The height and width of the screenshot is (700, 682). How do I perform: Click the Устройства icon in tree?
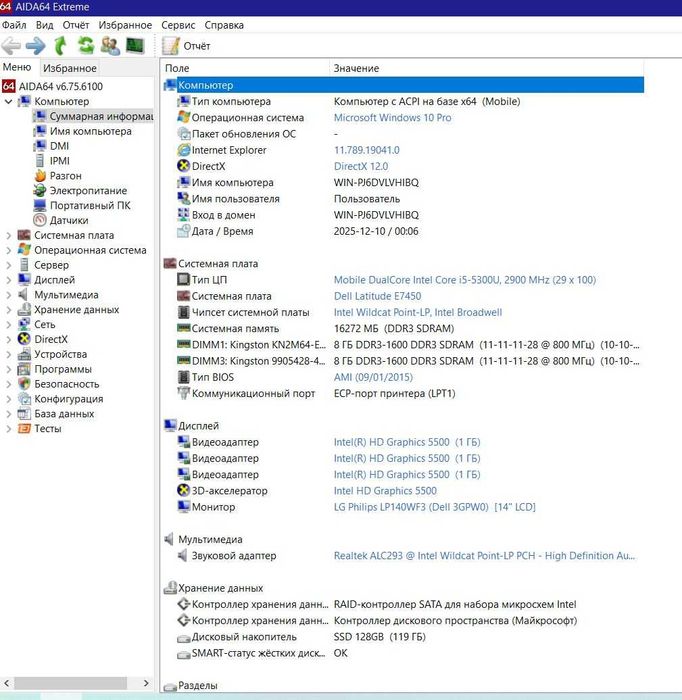[24, 354]
